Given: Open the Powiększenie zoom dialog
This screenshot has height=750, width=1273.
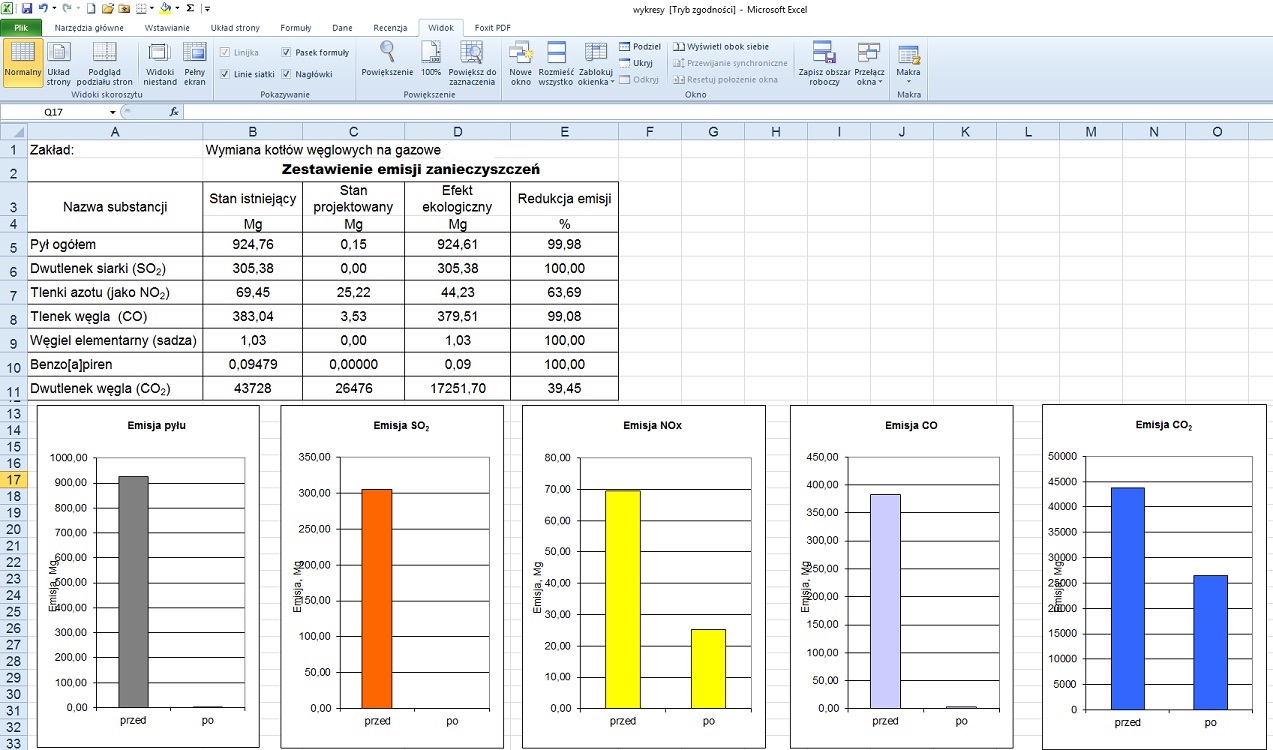Looking at the screenshot, I should tap(387, 60).
